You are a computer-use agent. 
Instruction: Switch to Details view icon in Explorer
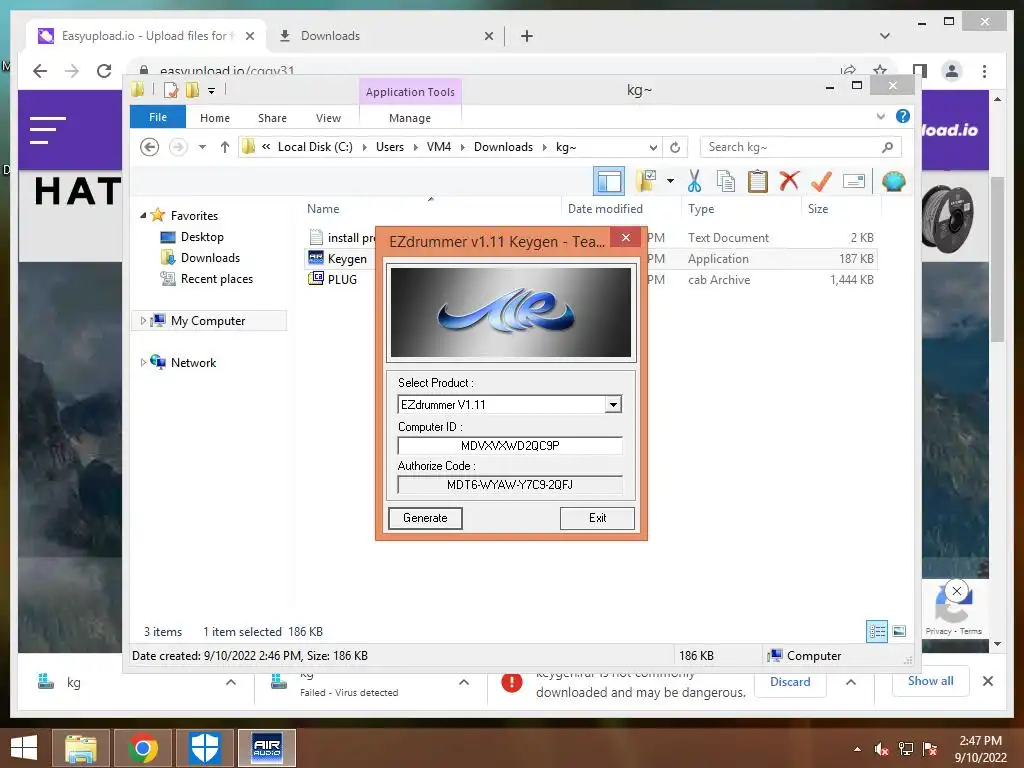coord(876,631)
